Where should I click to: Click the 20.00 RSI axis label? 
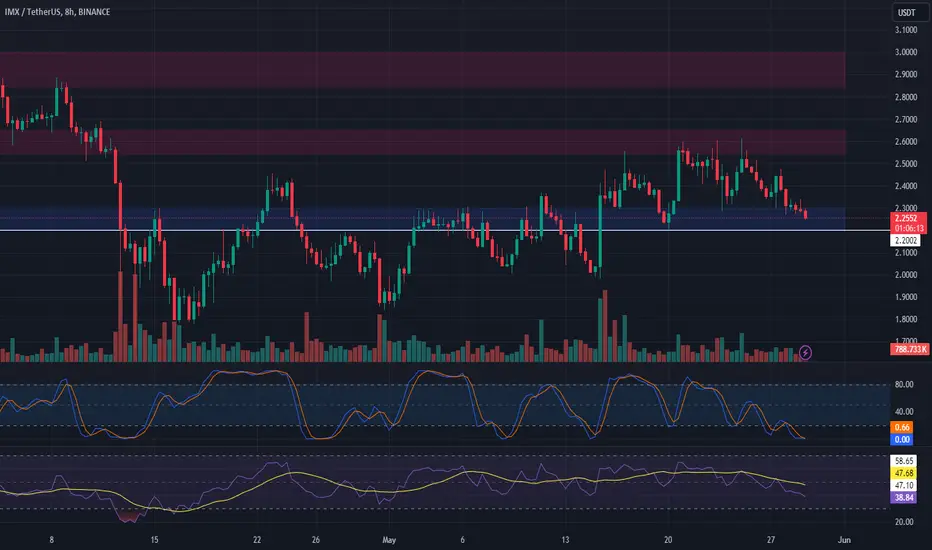[904, 522]
